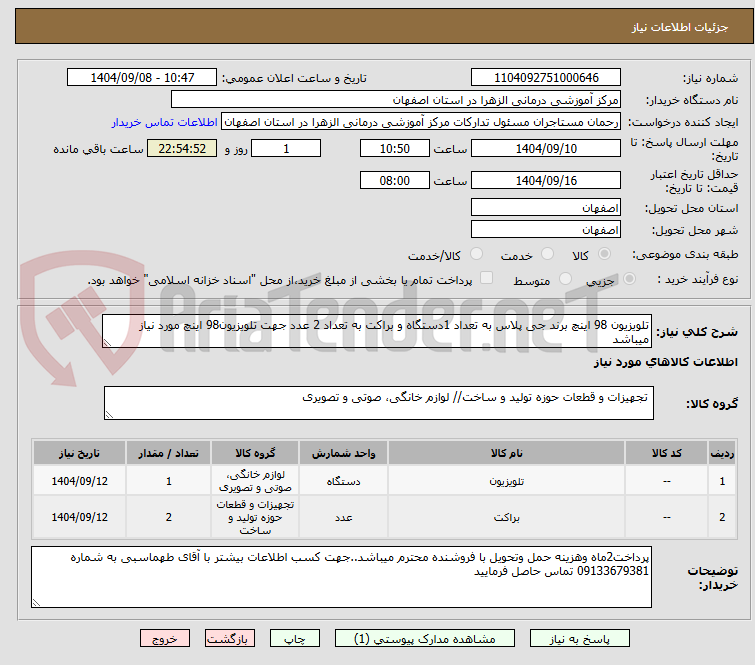Image resolution: width=755 pixels, height=665 pixels.
Task: Click the price validity date 1404/09/16
Action: (x=546, y=181)
